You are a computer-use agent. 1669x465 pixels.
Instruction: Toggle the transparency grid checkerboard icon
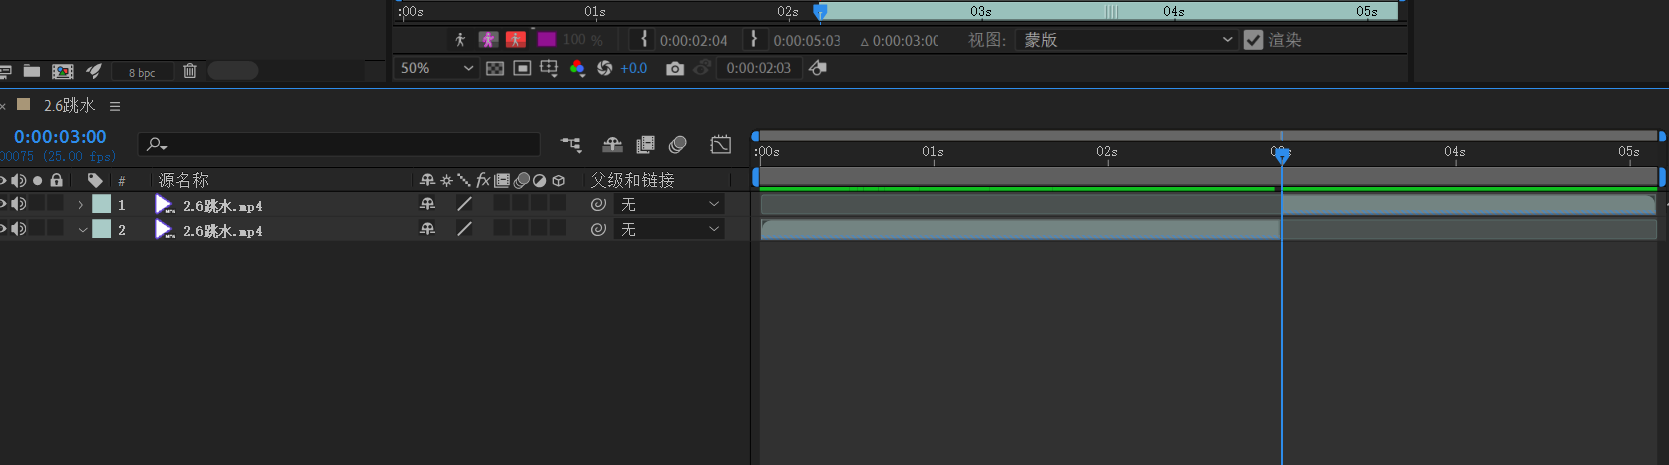[495, 68]
